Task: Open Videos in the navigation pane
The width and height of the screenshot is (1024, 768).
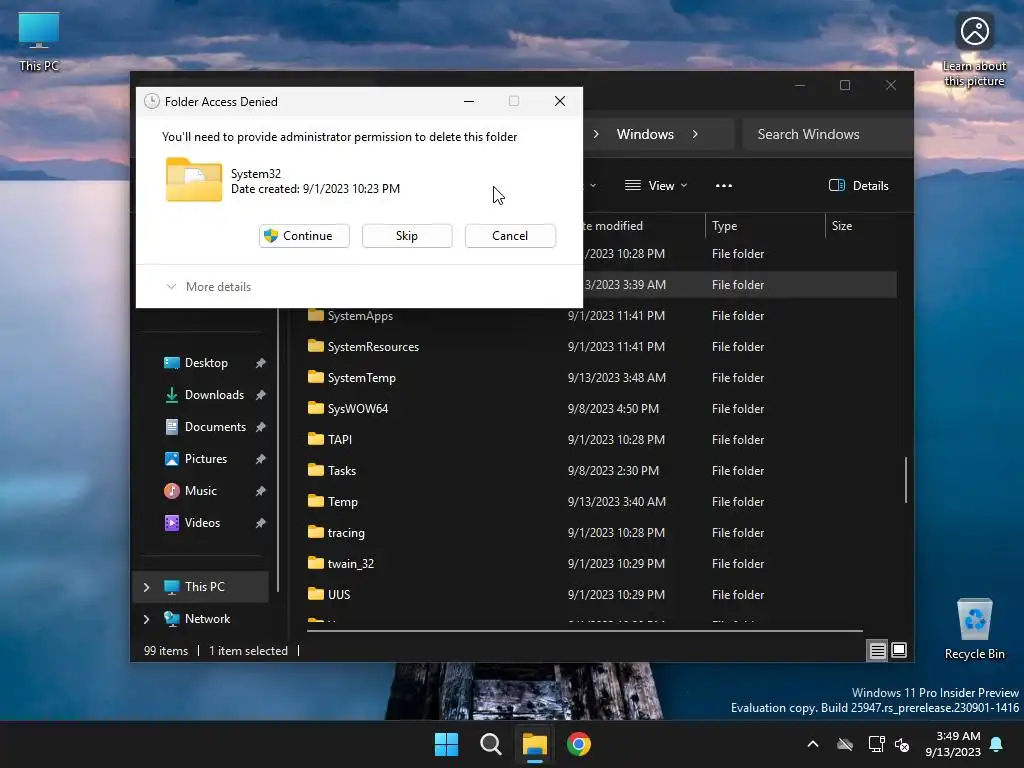Action: 202,523
